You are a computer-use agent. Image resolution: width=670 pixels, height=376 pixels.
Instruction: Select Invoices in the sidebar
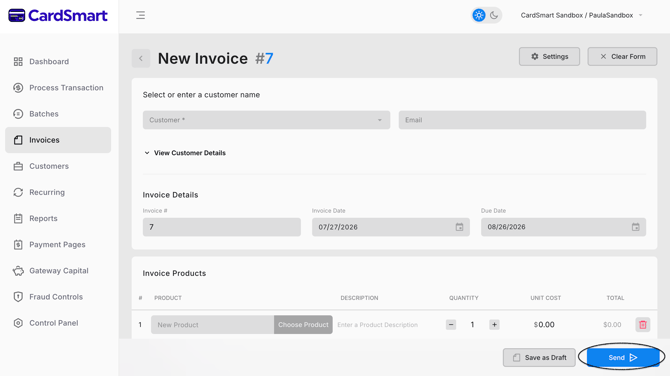58,140
